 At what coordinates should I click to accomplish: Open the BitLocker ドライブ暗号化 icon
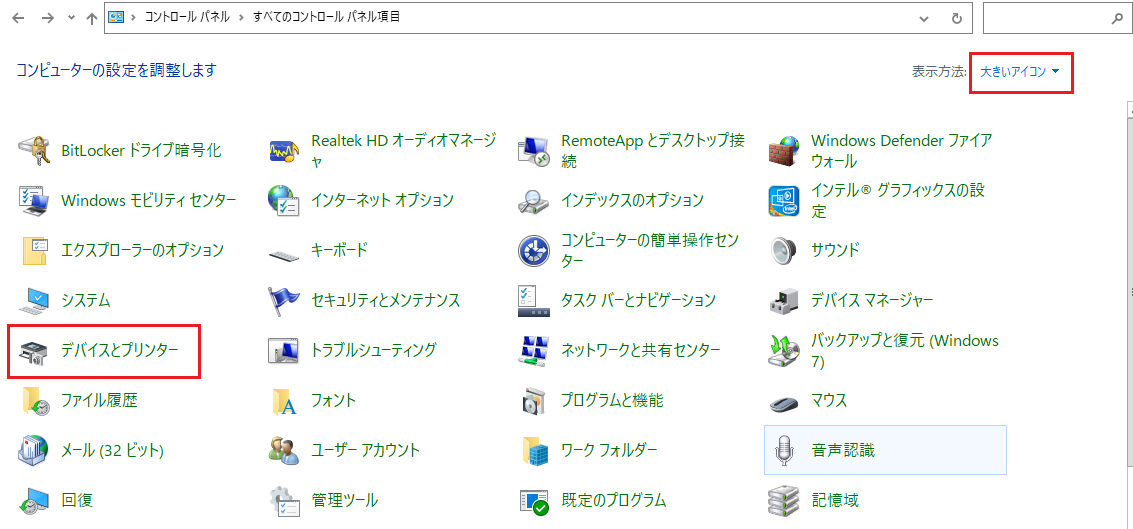pos(33,150)
